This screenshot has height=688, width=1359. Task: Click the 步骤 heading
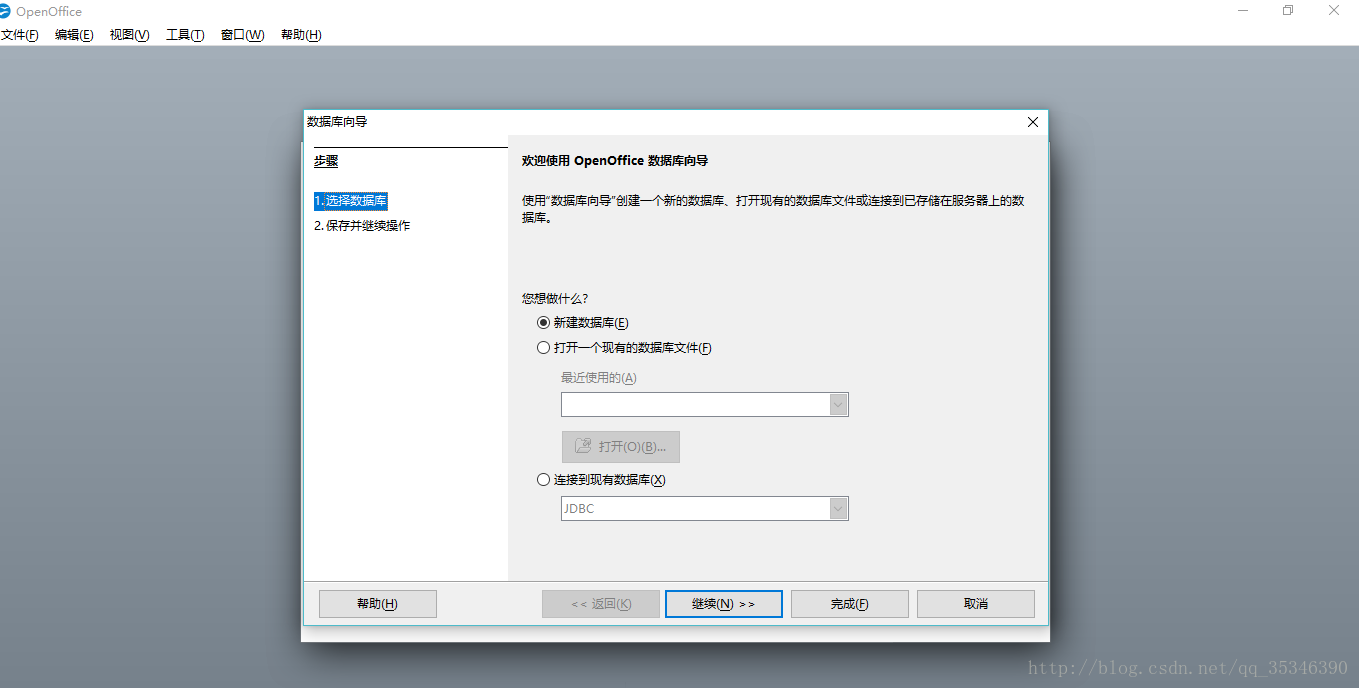[x=326, y=161]
